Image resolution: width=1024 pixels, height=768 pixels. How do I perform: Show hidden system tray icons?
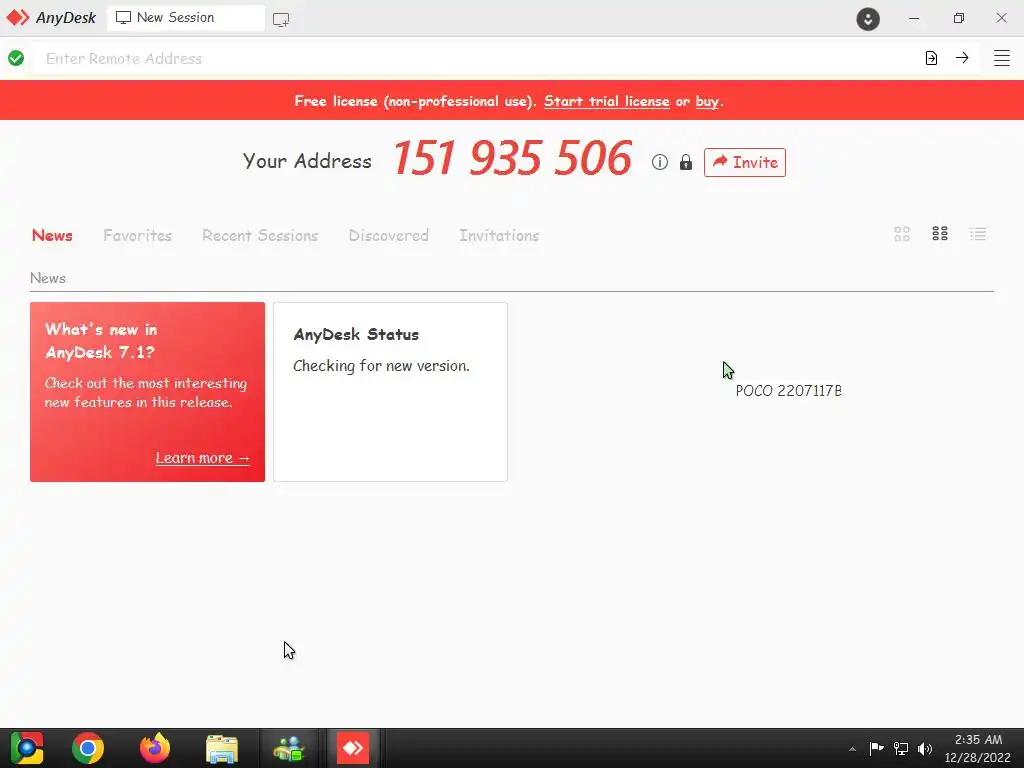click(x=852, y=749)
